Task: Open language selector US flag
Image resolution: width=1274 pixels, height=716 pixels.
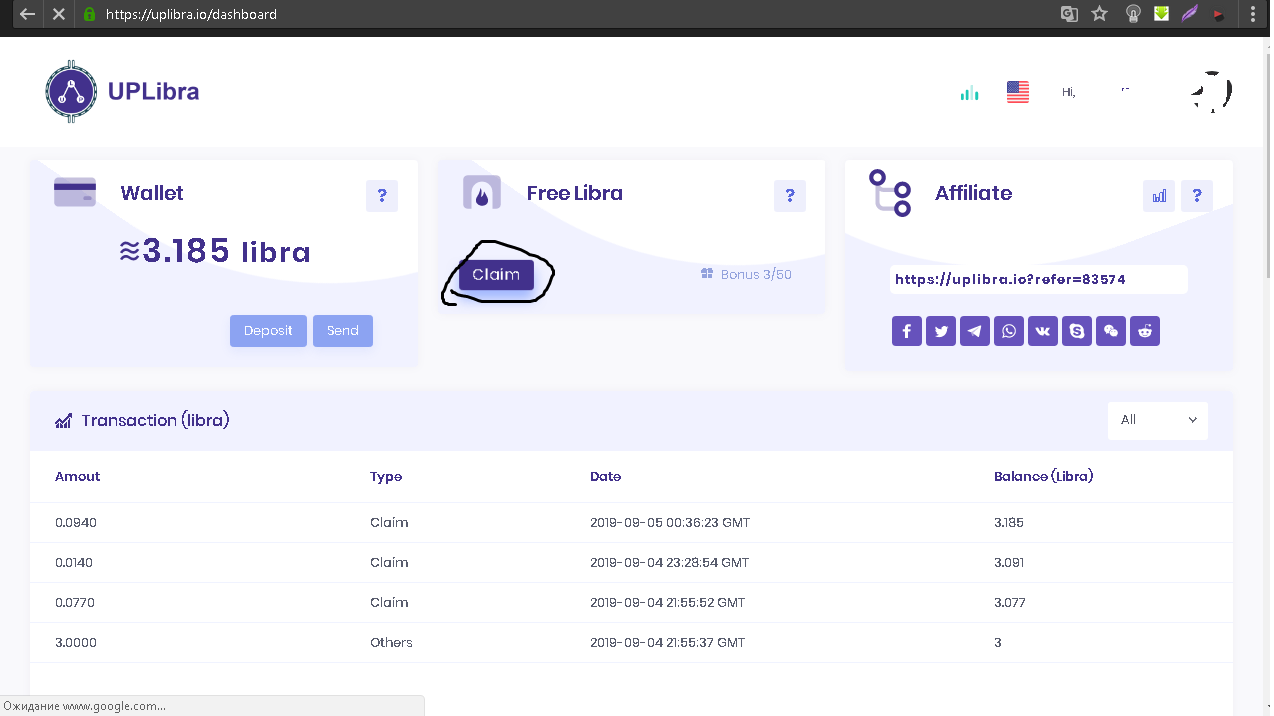Action: coord(1018,92)
